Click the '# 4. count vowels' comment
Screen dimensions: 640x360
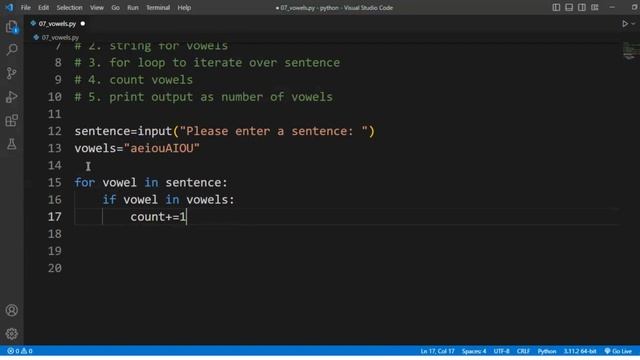pos(133,80)
